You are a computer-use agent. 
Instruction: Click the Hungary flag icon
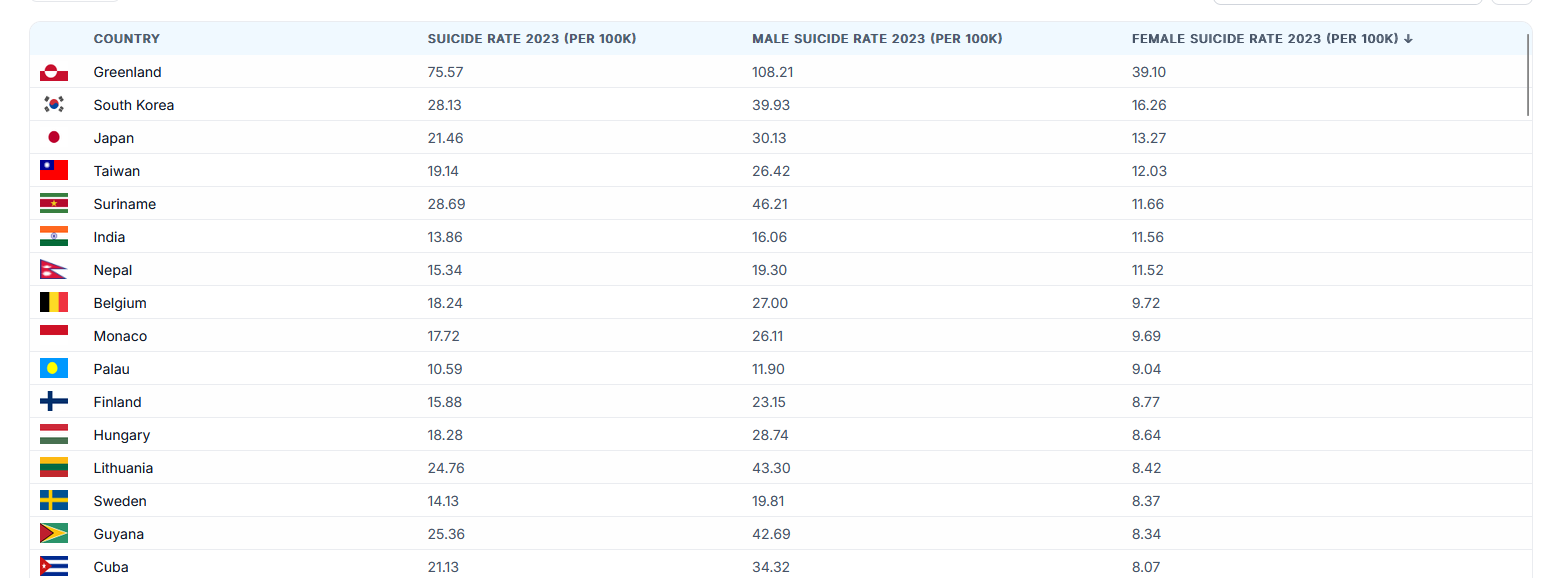coord(54,435)
